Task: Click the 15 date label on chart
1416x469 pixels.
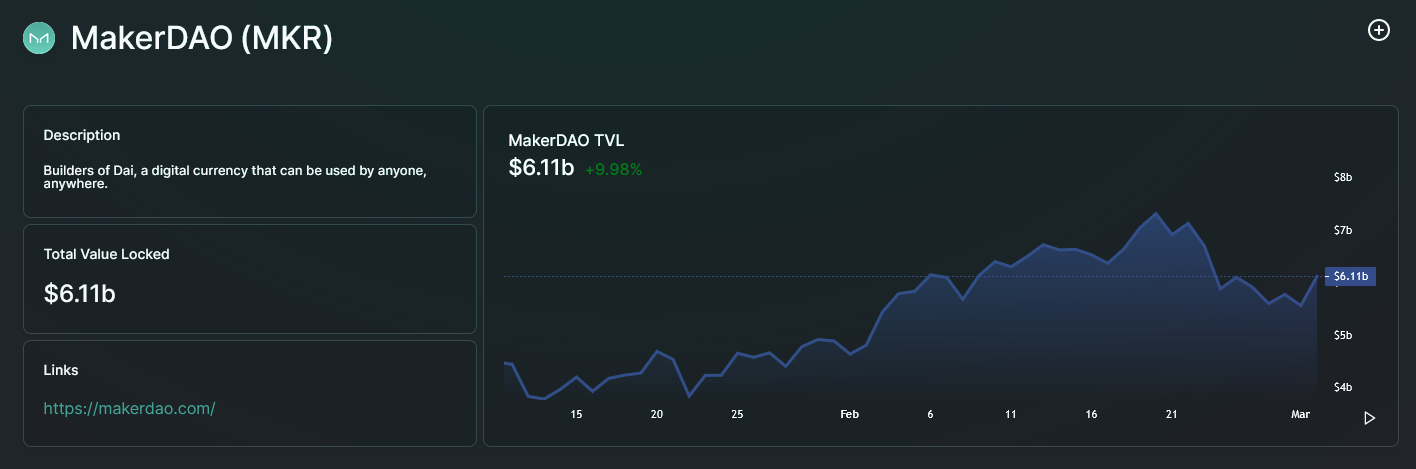Action: [576, 414]
